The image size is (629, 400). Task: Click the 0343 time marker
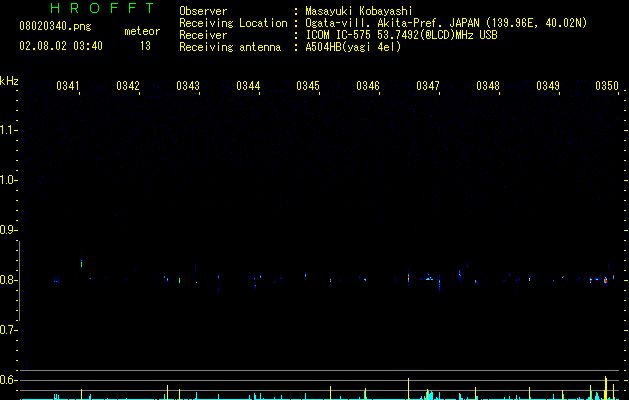[188, 86]
